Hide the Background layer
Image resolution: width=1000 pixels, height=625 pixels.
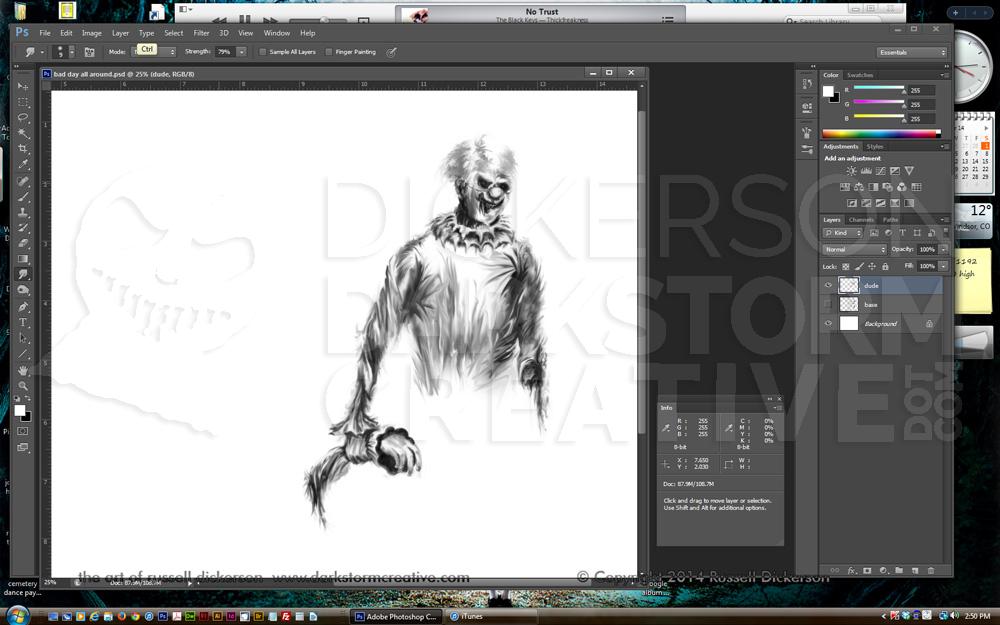pos(828,323)
